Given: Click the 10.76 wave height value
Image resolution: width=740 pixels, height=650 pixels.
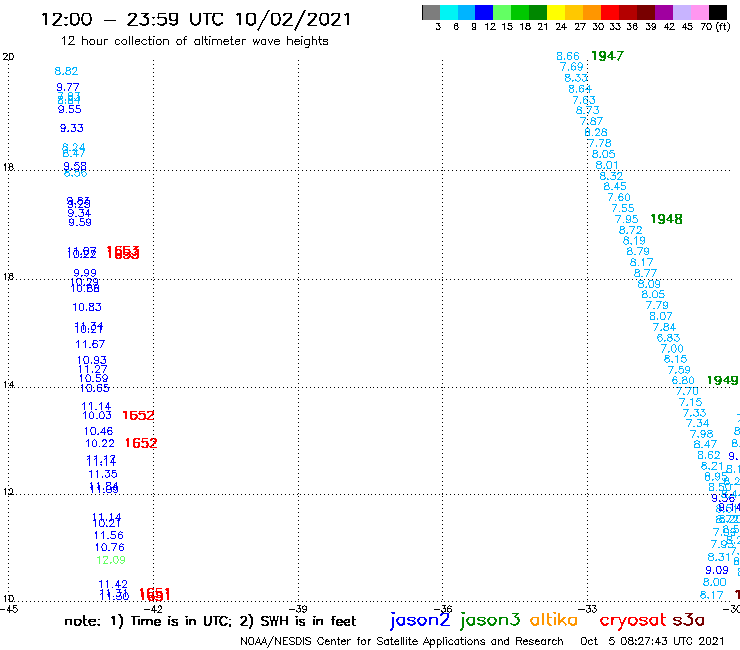Looking at the screenshot, I should pos(110,548).
